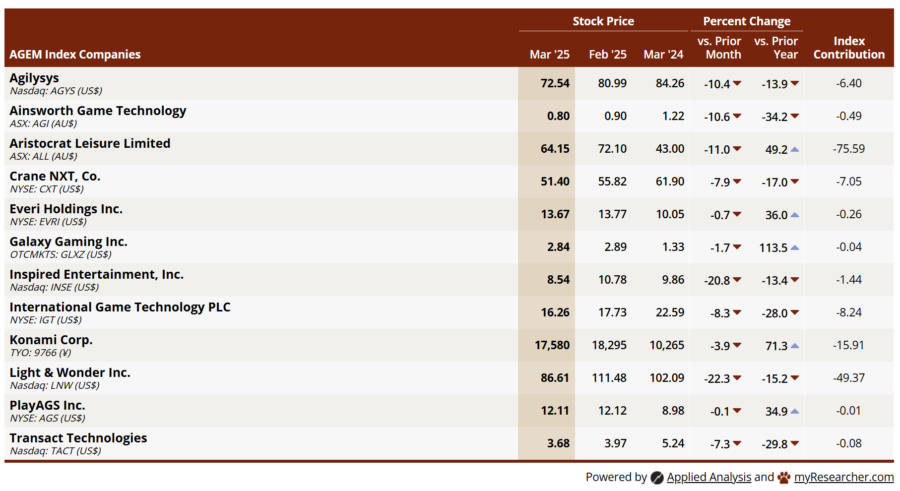Select Everi's Feb '25 price 13.77
This screenshot has width=900, height=491.
(612, 215)
